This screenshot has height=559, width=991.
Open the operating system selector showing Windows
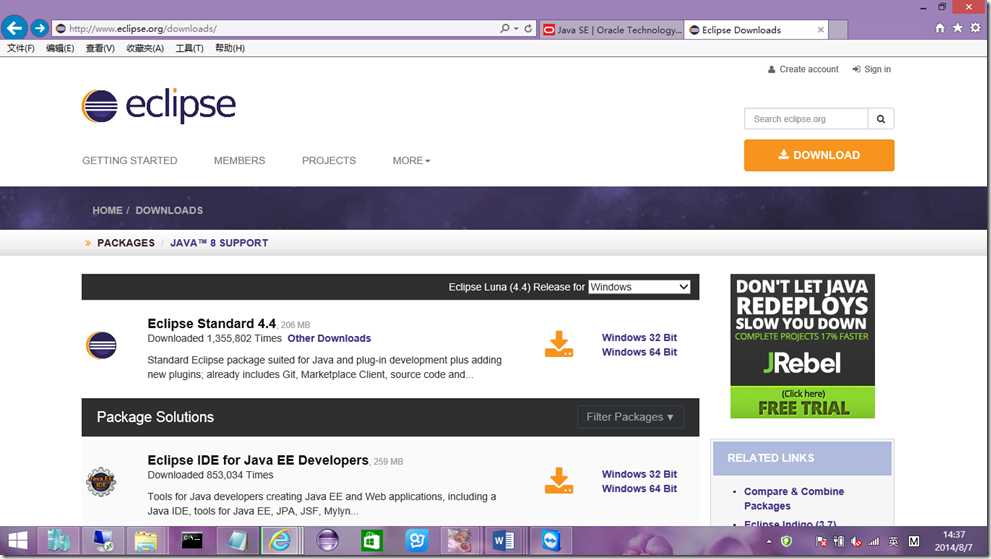[x=639, y=287]
